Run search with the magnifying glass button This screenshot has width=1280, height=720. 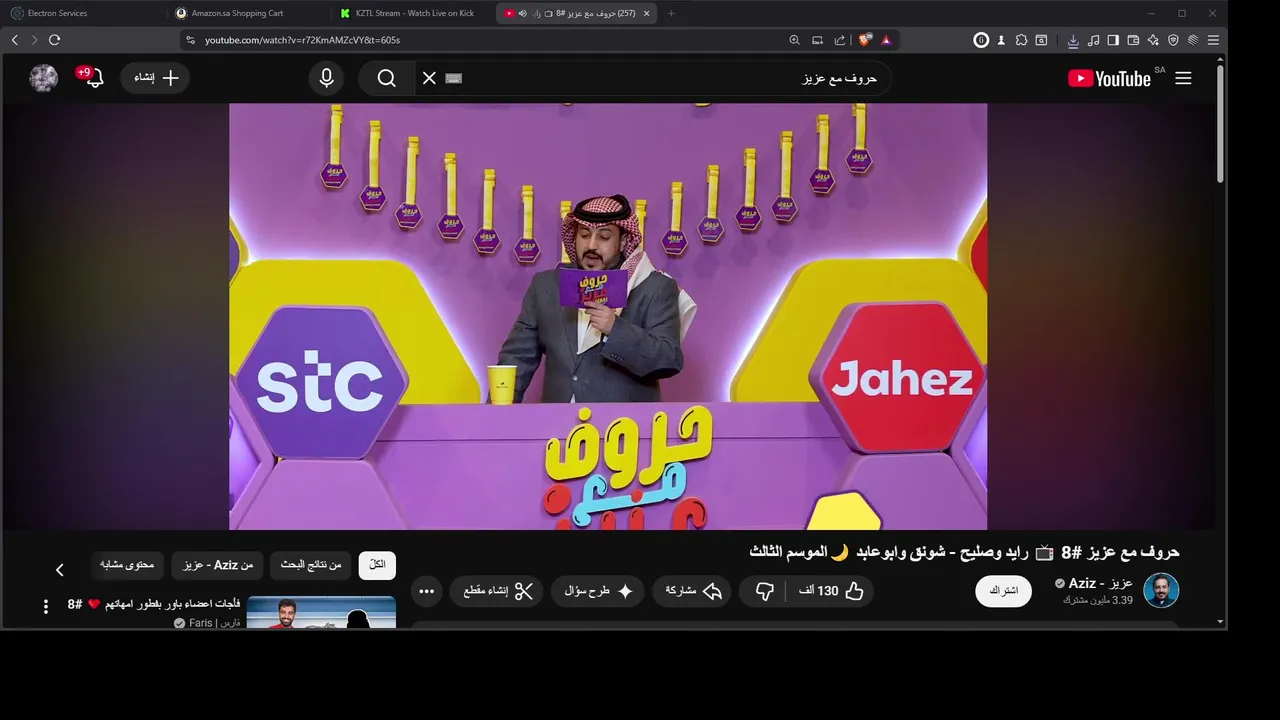pos(387,78)
